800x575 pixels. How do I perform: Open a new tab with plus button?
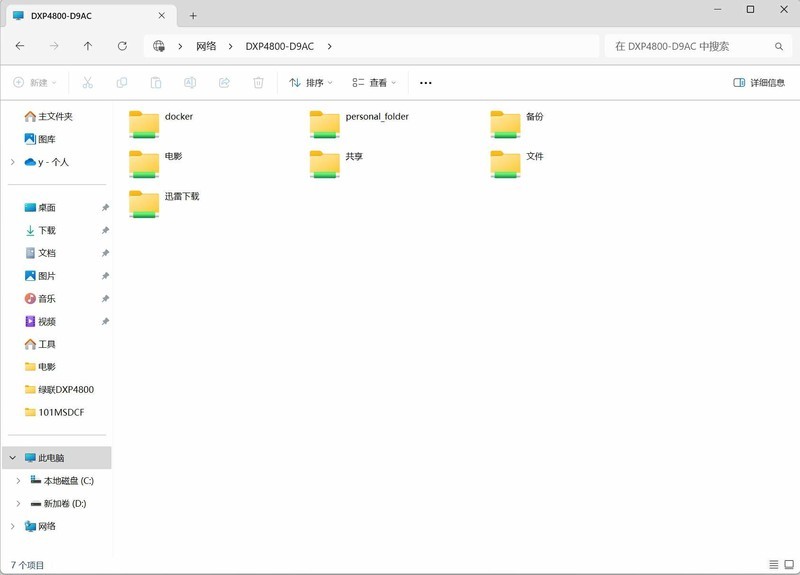pos(193,16)
